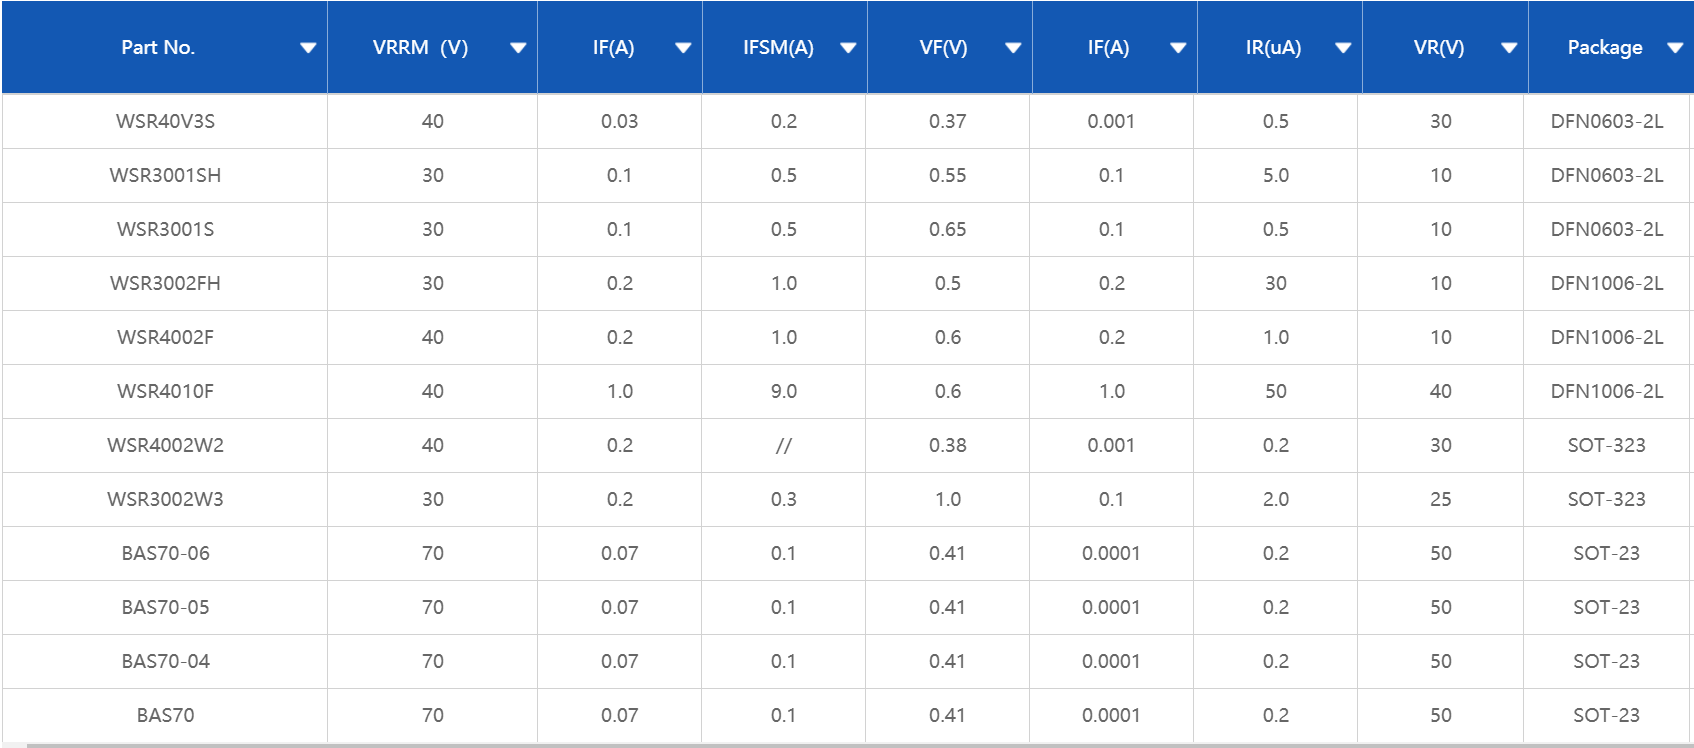This screenshot has width=1694, height=748.
Task: Click the Package header label
Action: tap(1604, 48)
